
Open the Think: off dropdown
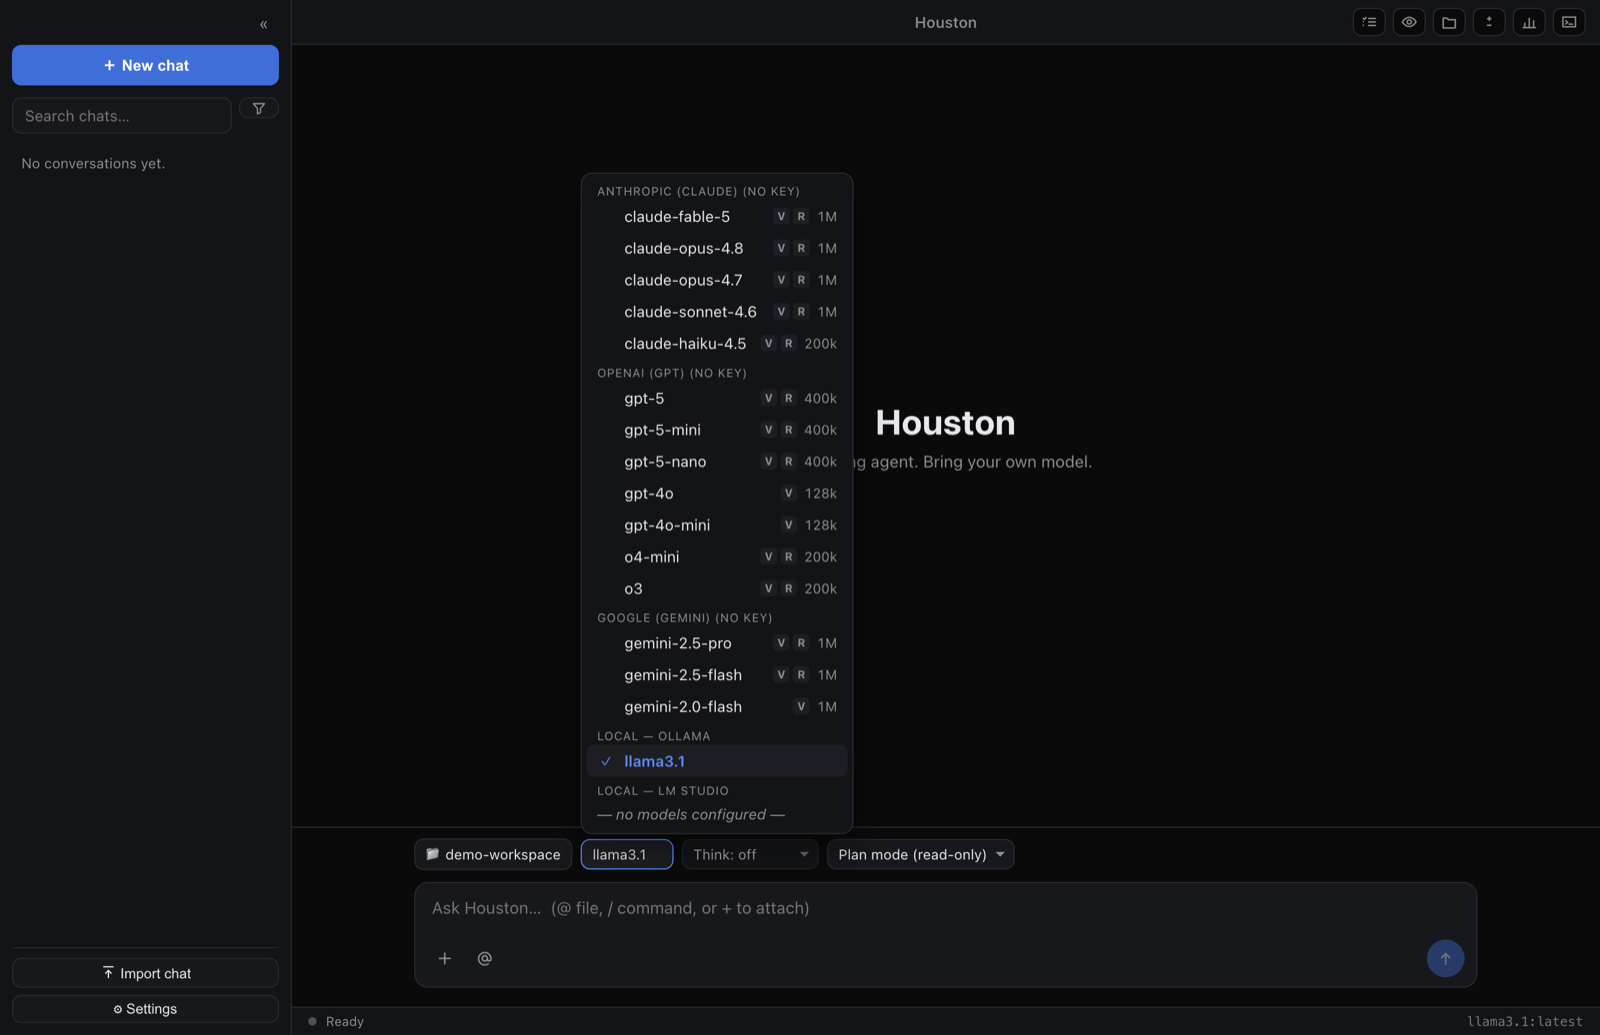point(750,854)
